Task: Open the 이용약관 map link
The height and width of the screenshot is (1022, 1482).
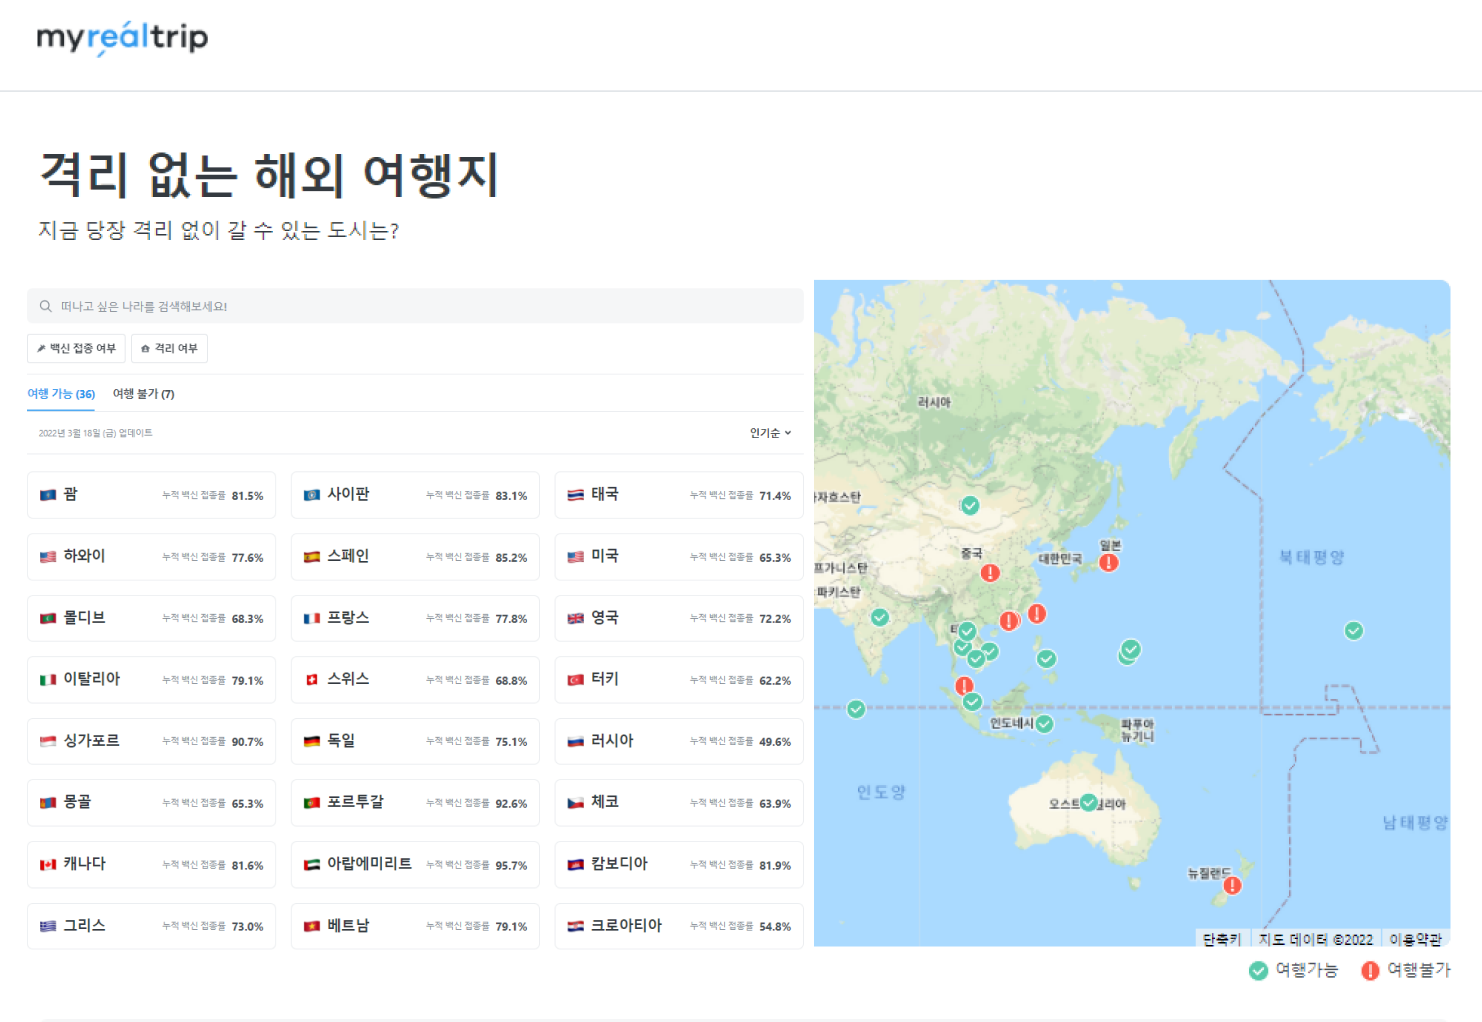Action: coord(1414,939)
